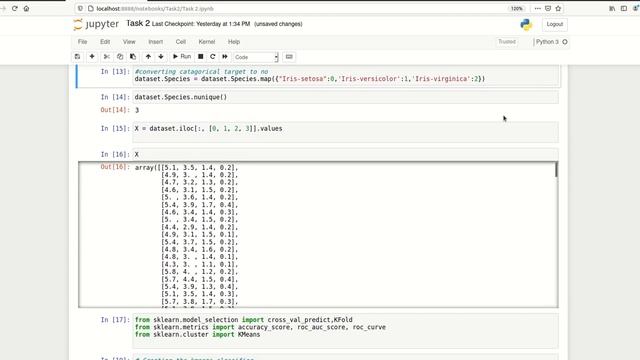Run the selected cell

[x=182, y=57]
